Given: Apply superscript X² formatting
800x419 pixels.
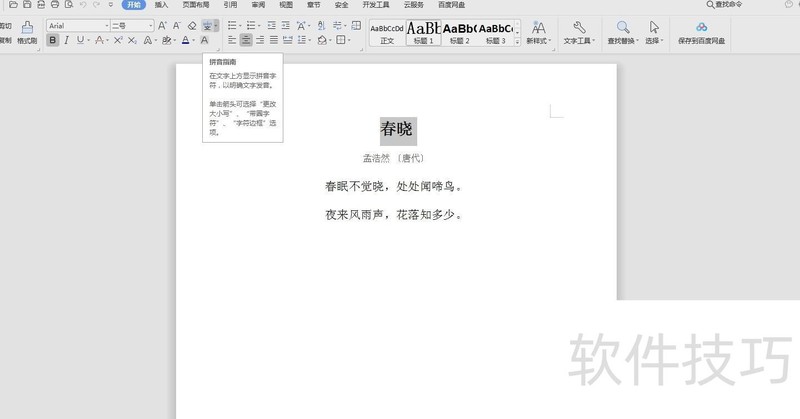Looking at the screenshot, I should (118, 40).
